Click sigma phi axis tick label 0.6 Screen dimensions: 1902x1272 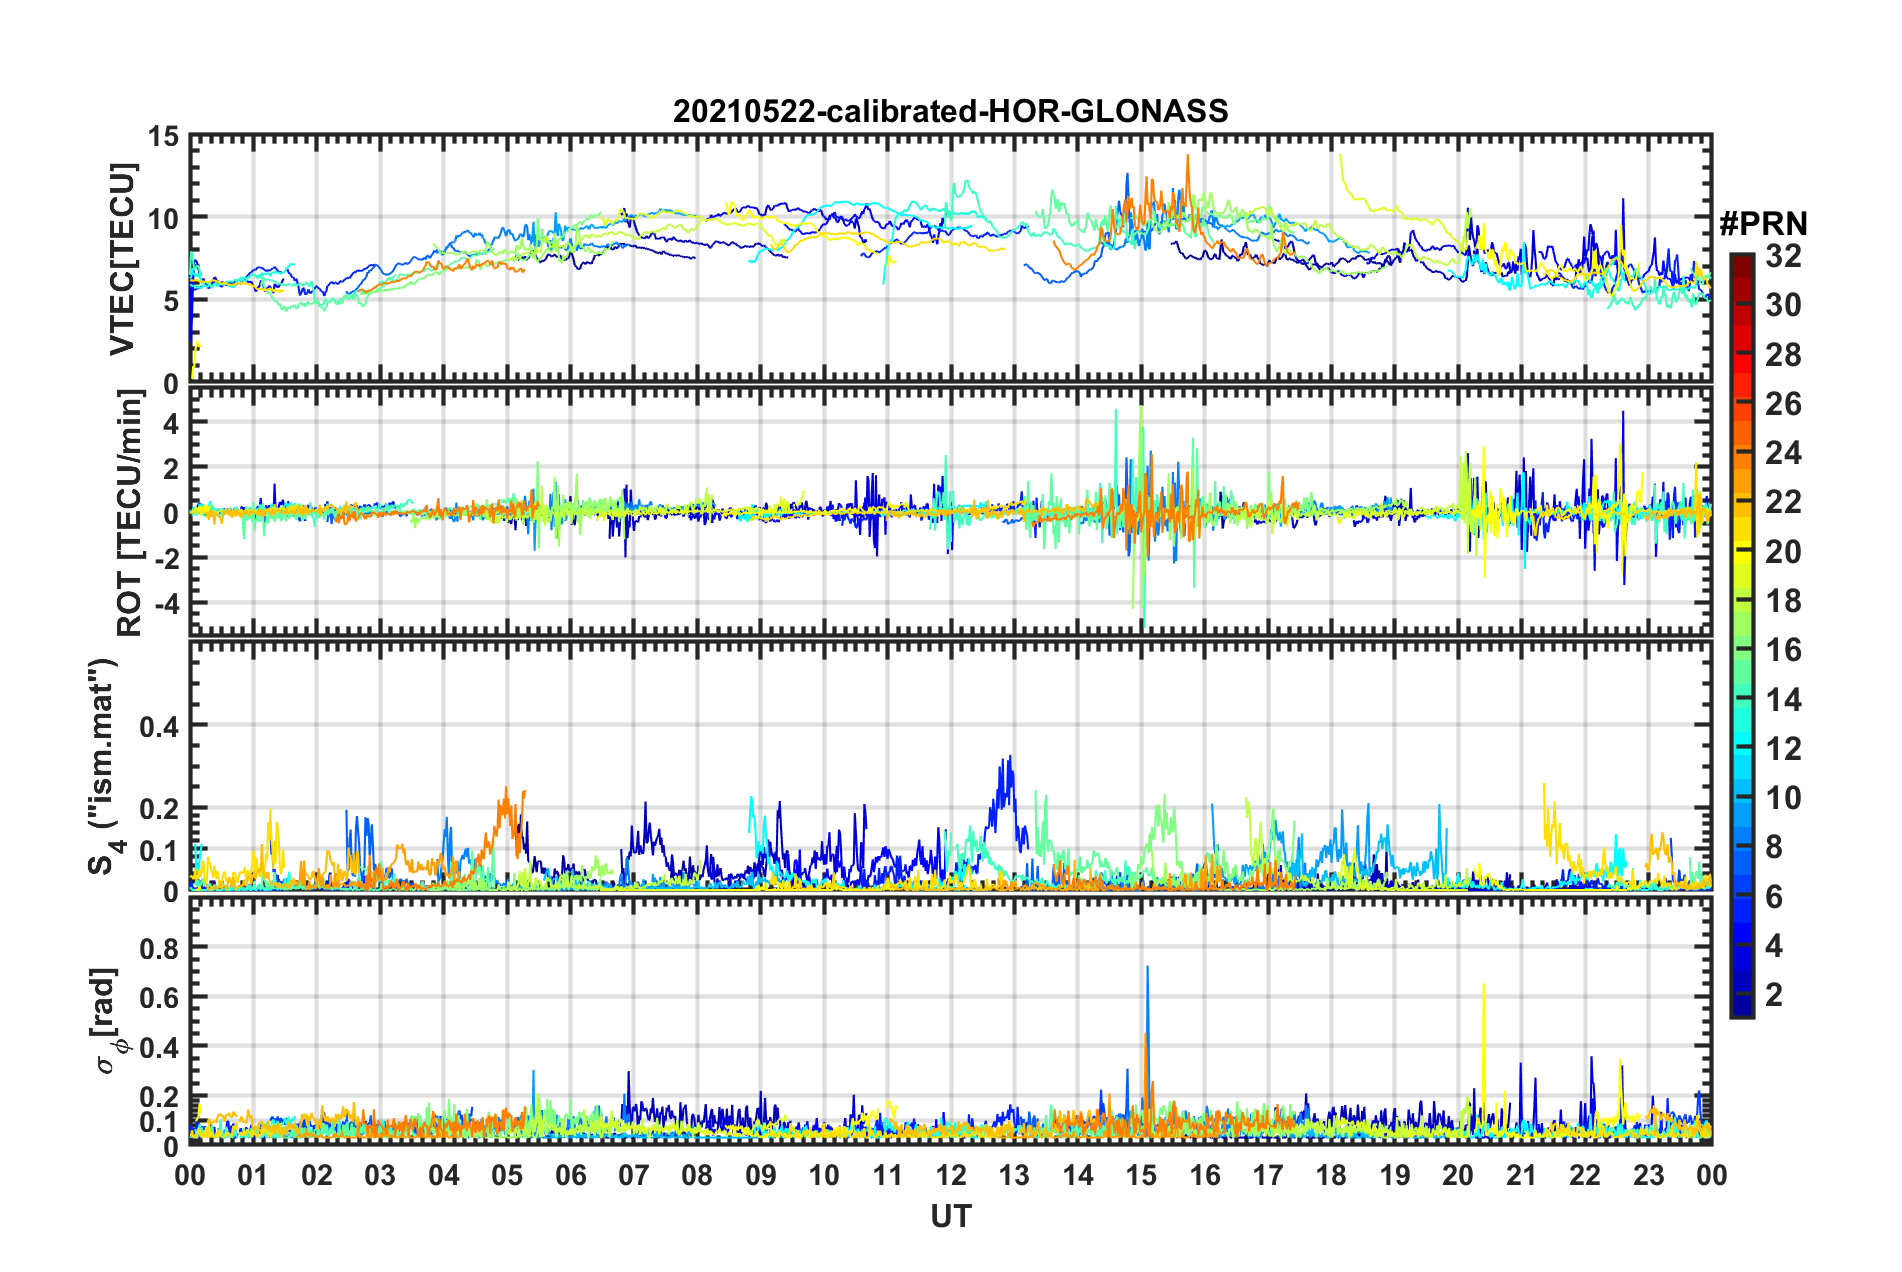(x=159, y=998)
